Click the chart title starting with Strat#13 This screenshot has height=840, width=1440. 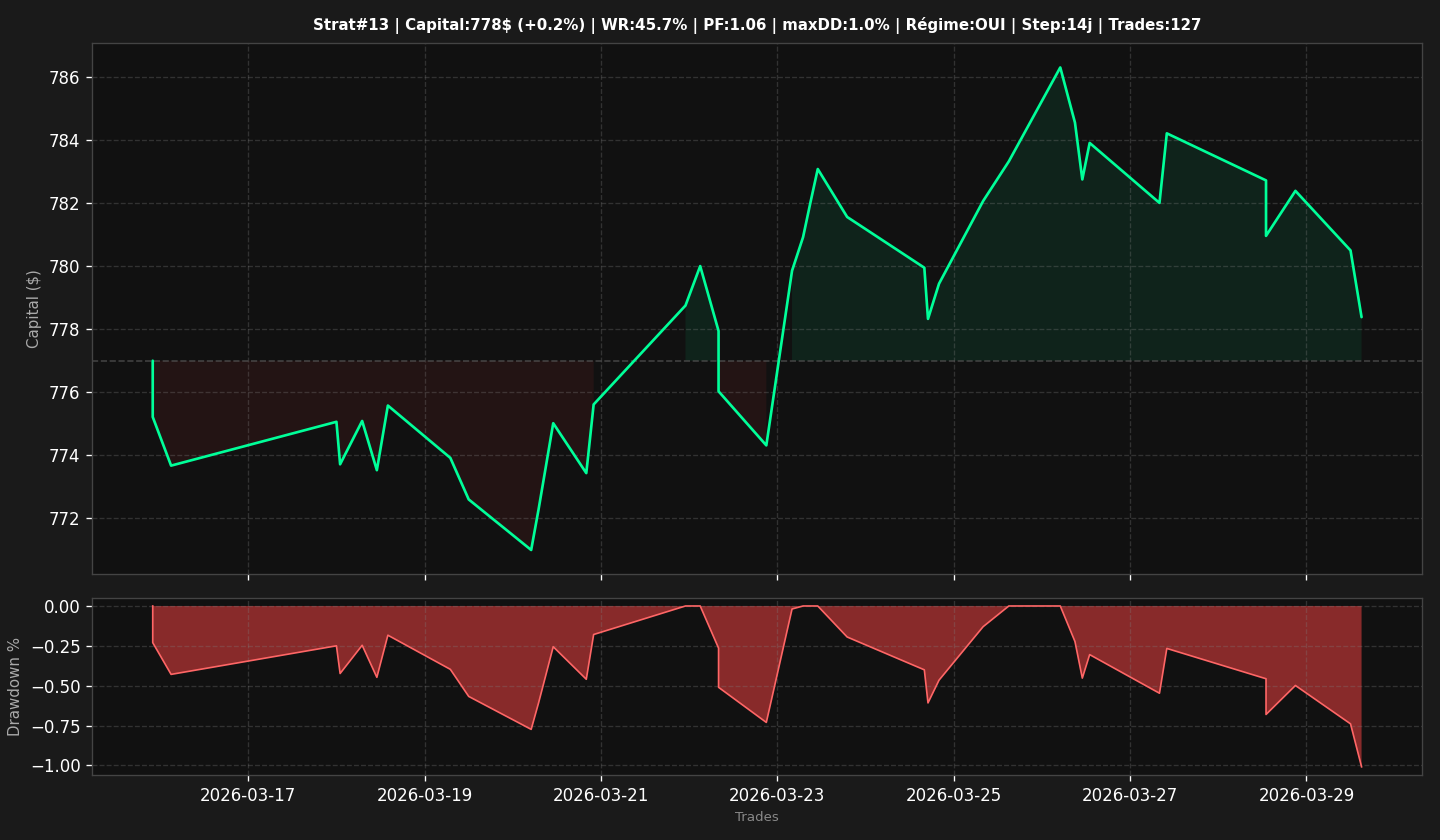757,25
